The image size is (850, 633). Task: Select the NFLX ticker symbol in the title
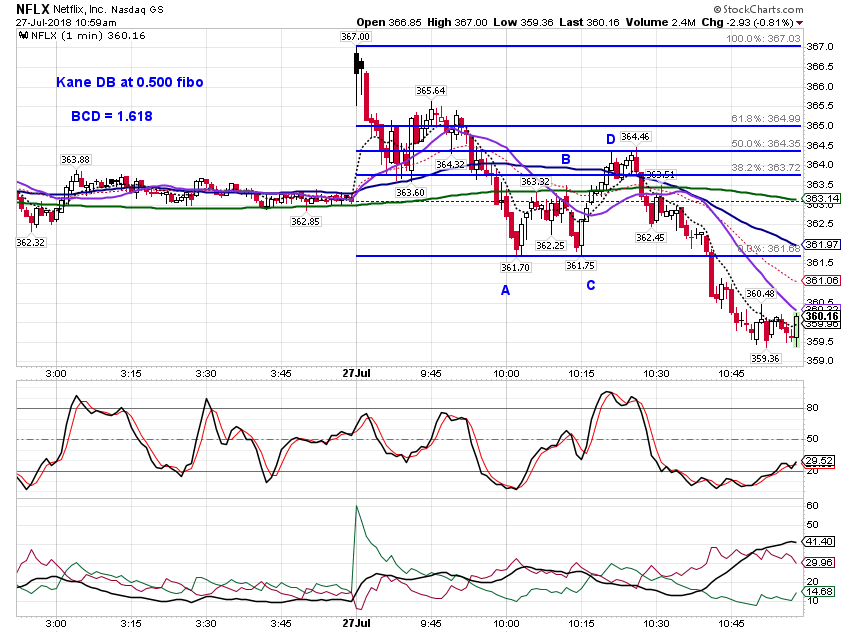pyautogui.click(x=33, y=9)
